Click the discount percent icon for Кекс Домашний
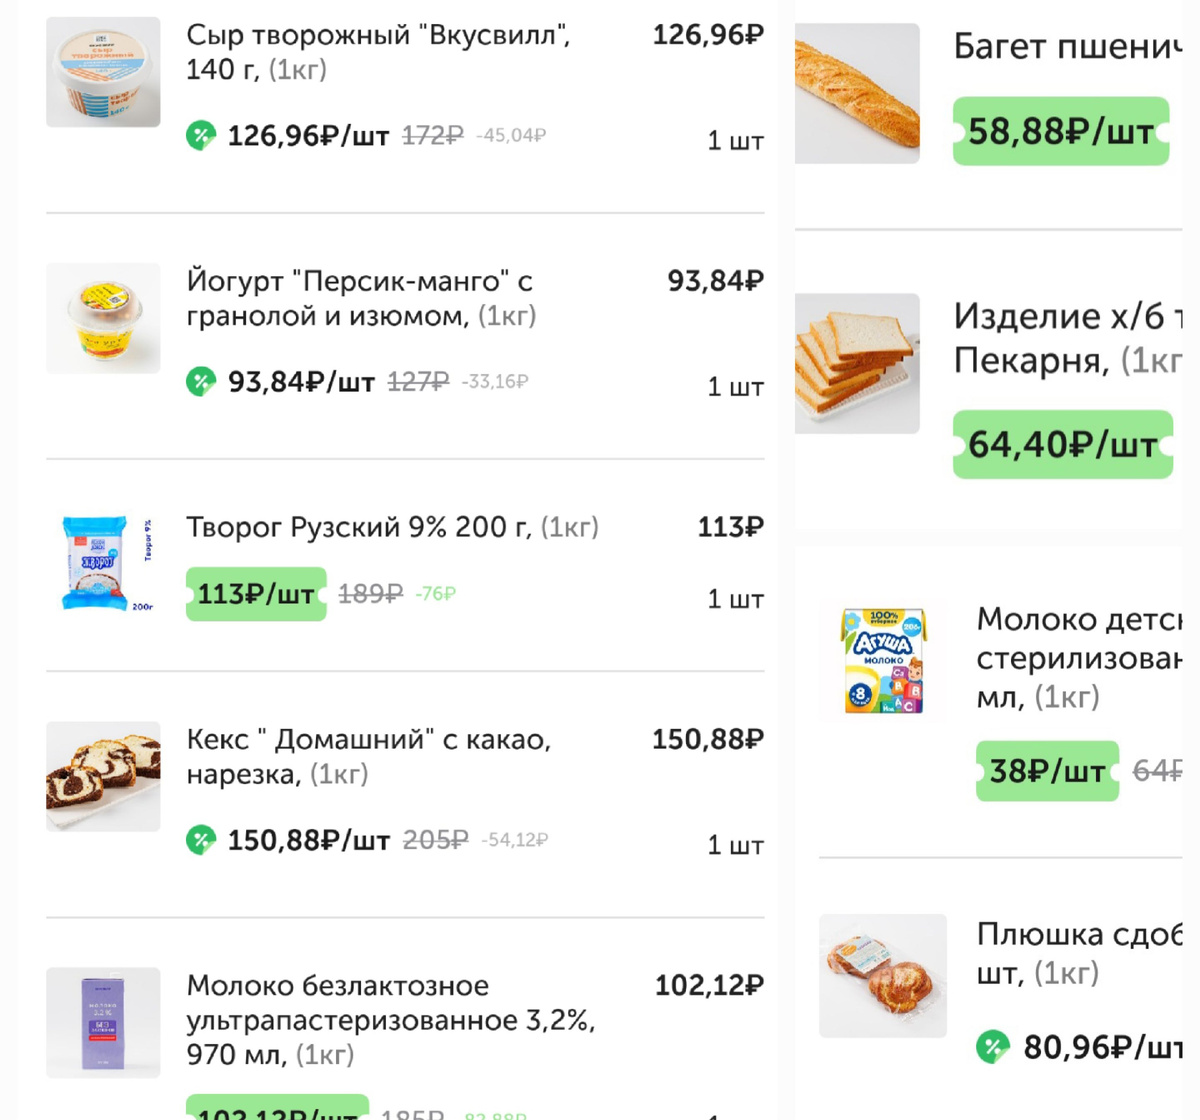Screen dimensions: 1200x1120 201,840
